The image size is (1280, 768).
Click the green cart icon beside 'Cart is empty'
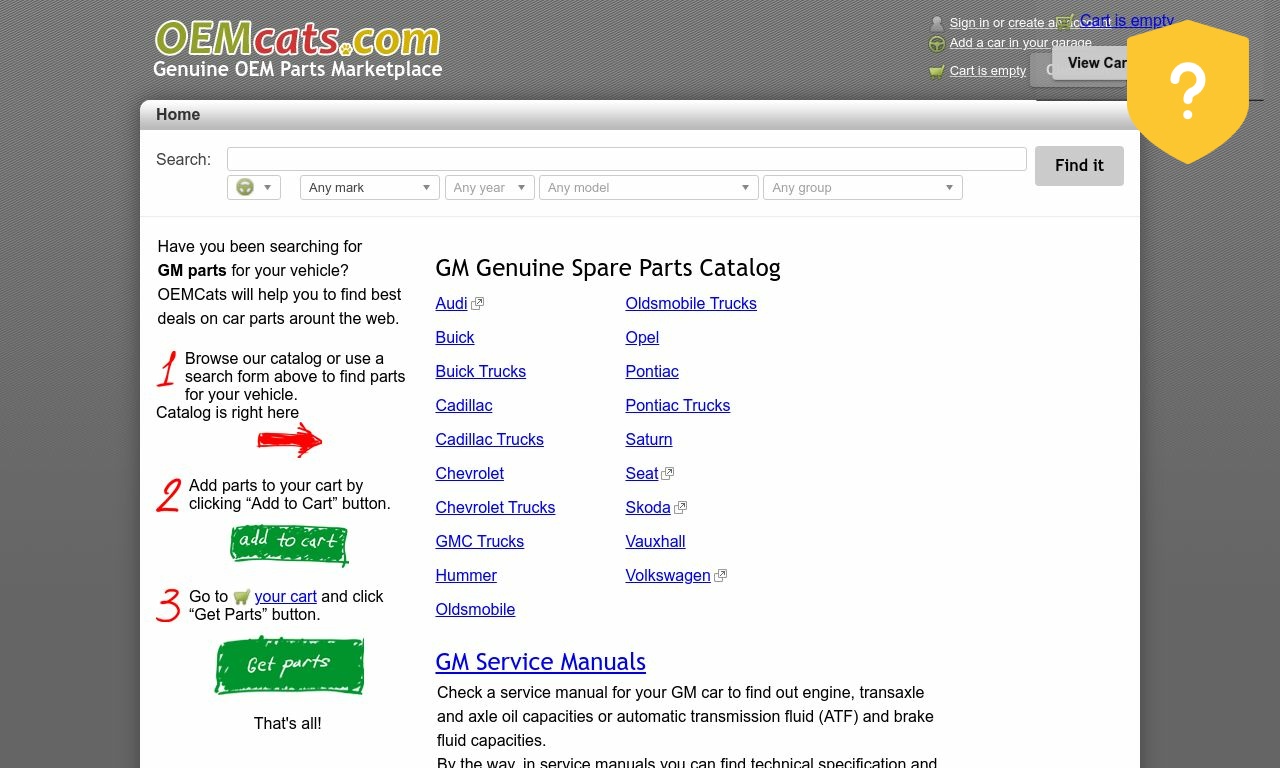937,71
